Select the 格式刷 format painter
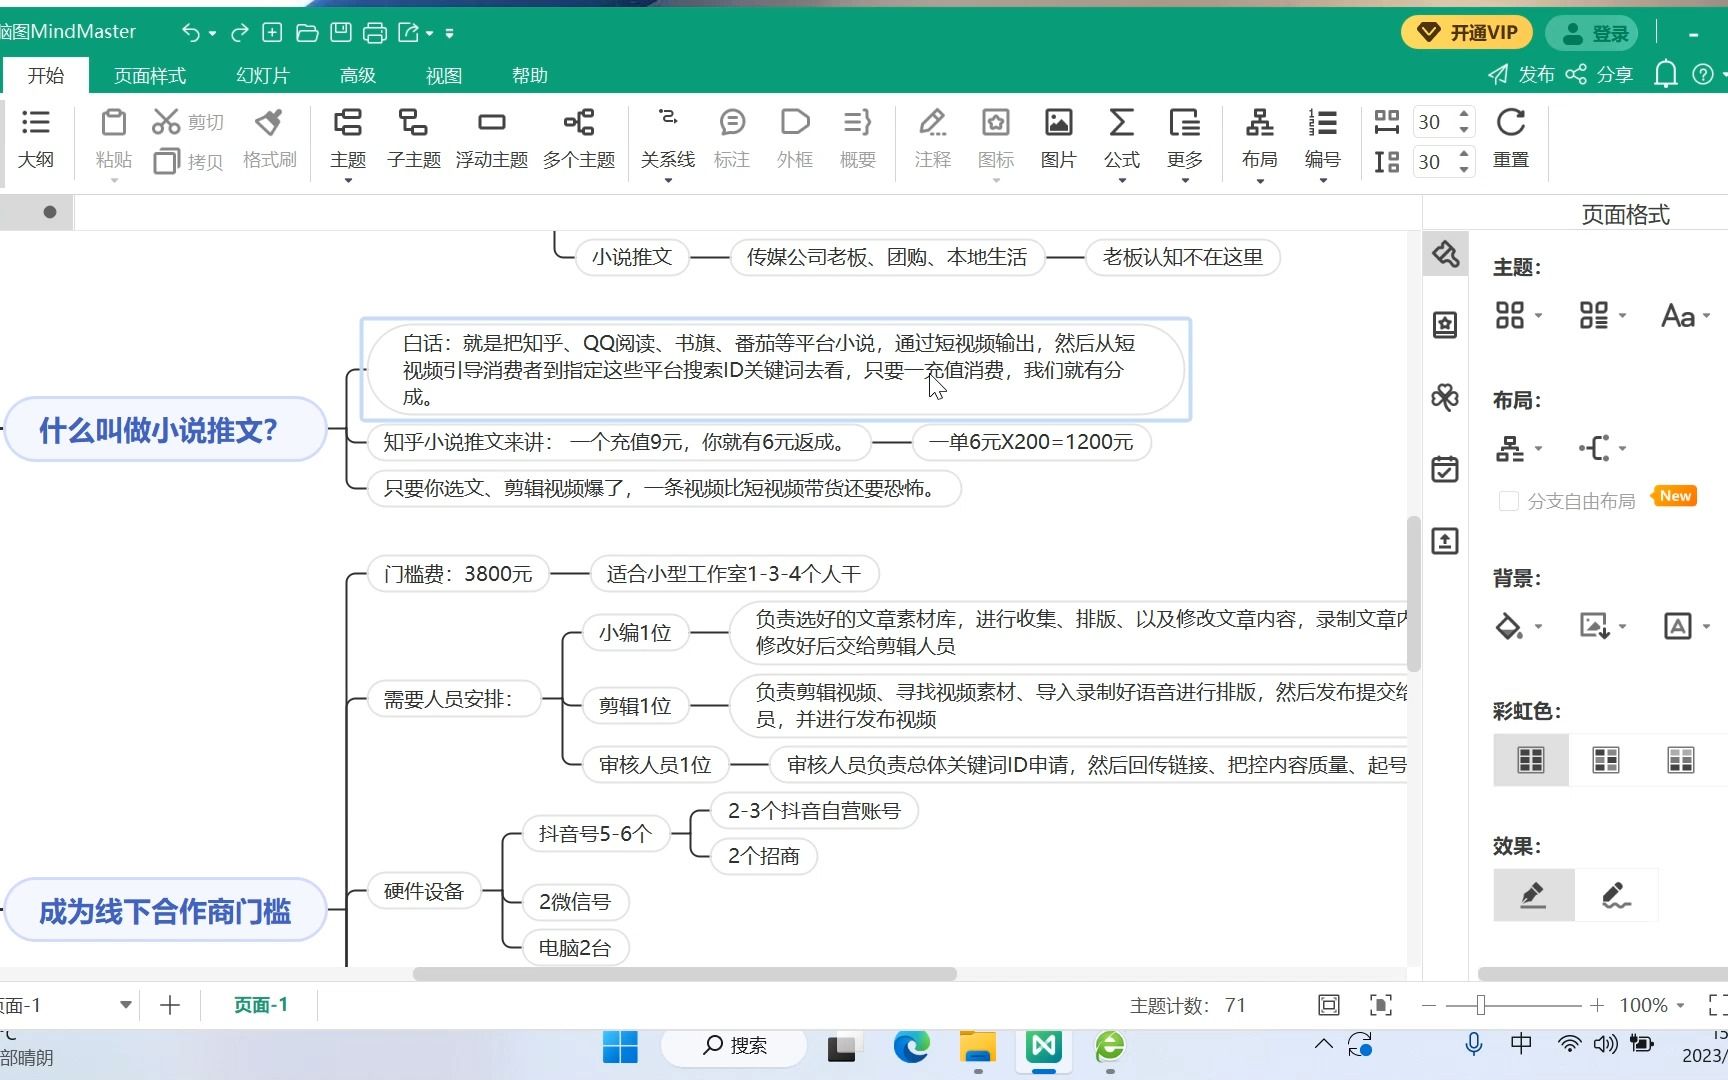 point(269,139)
